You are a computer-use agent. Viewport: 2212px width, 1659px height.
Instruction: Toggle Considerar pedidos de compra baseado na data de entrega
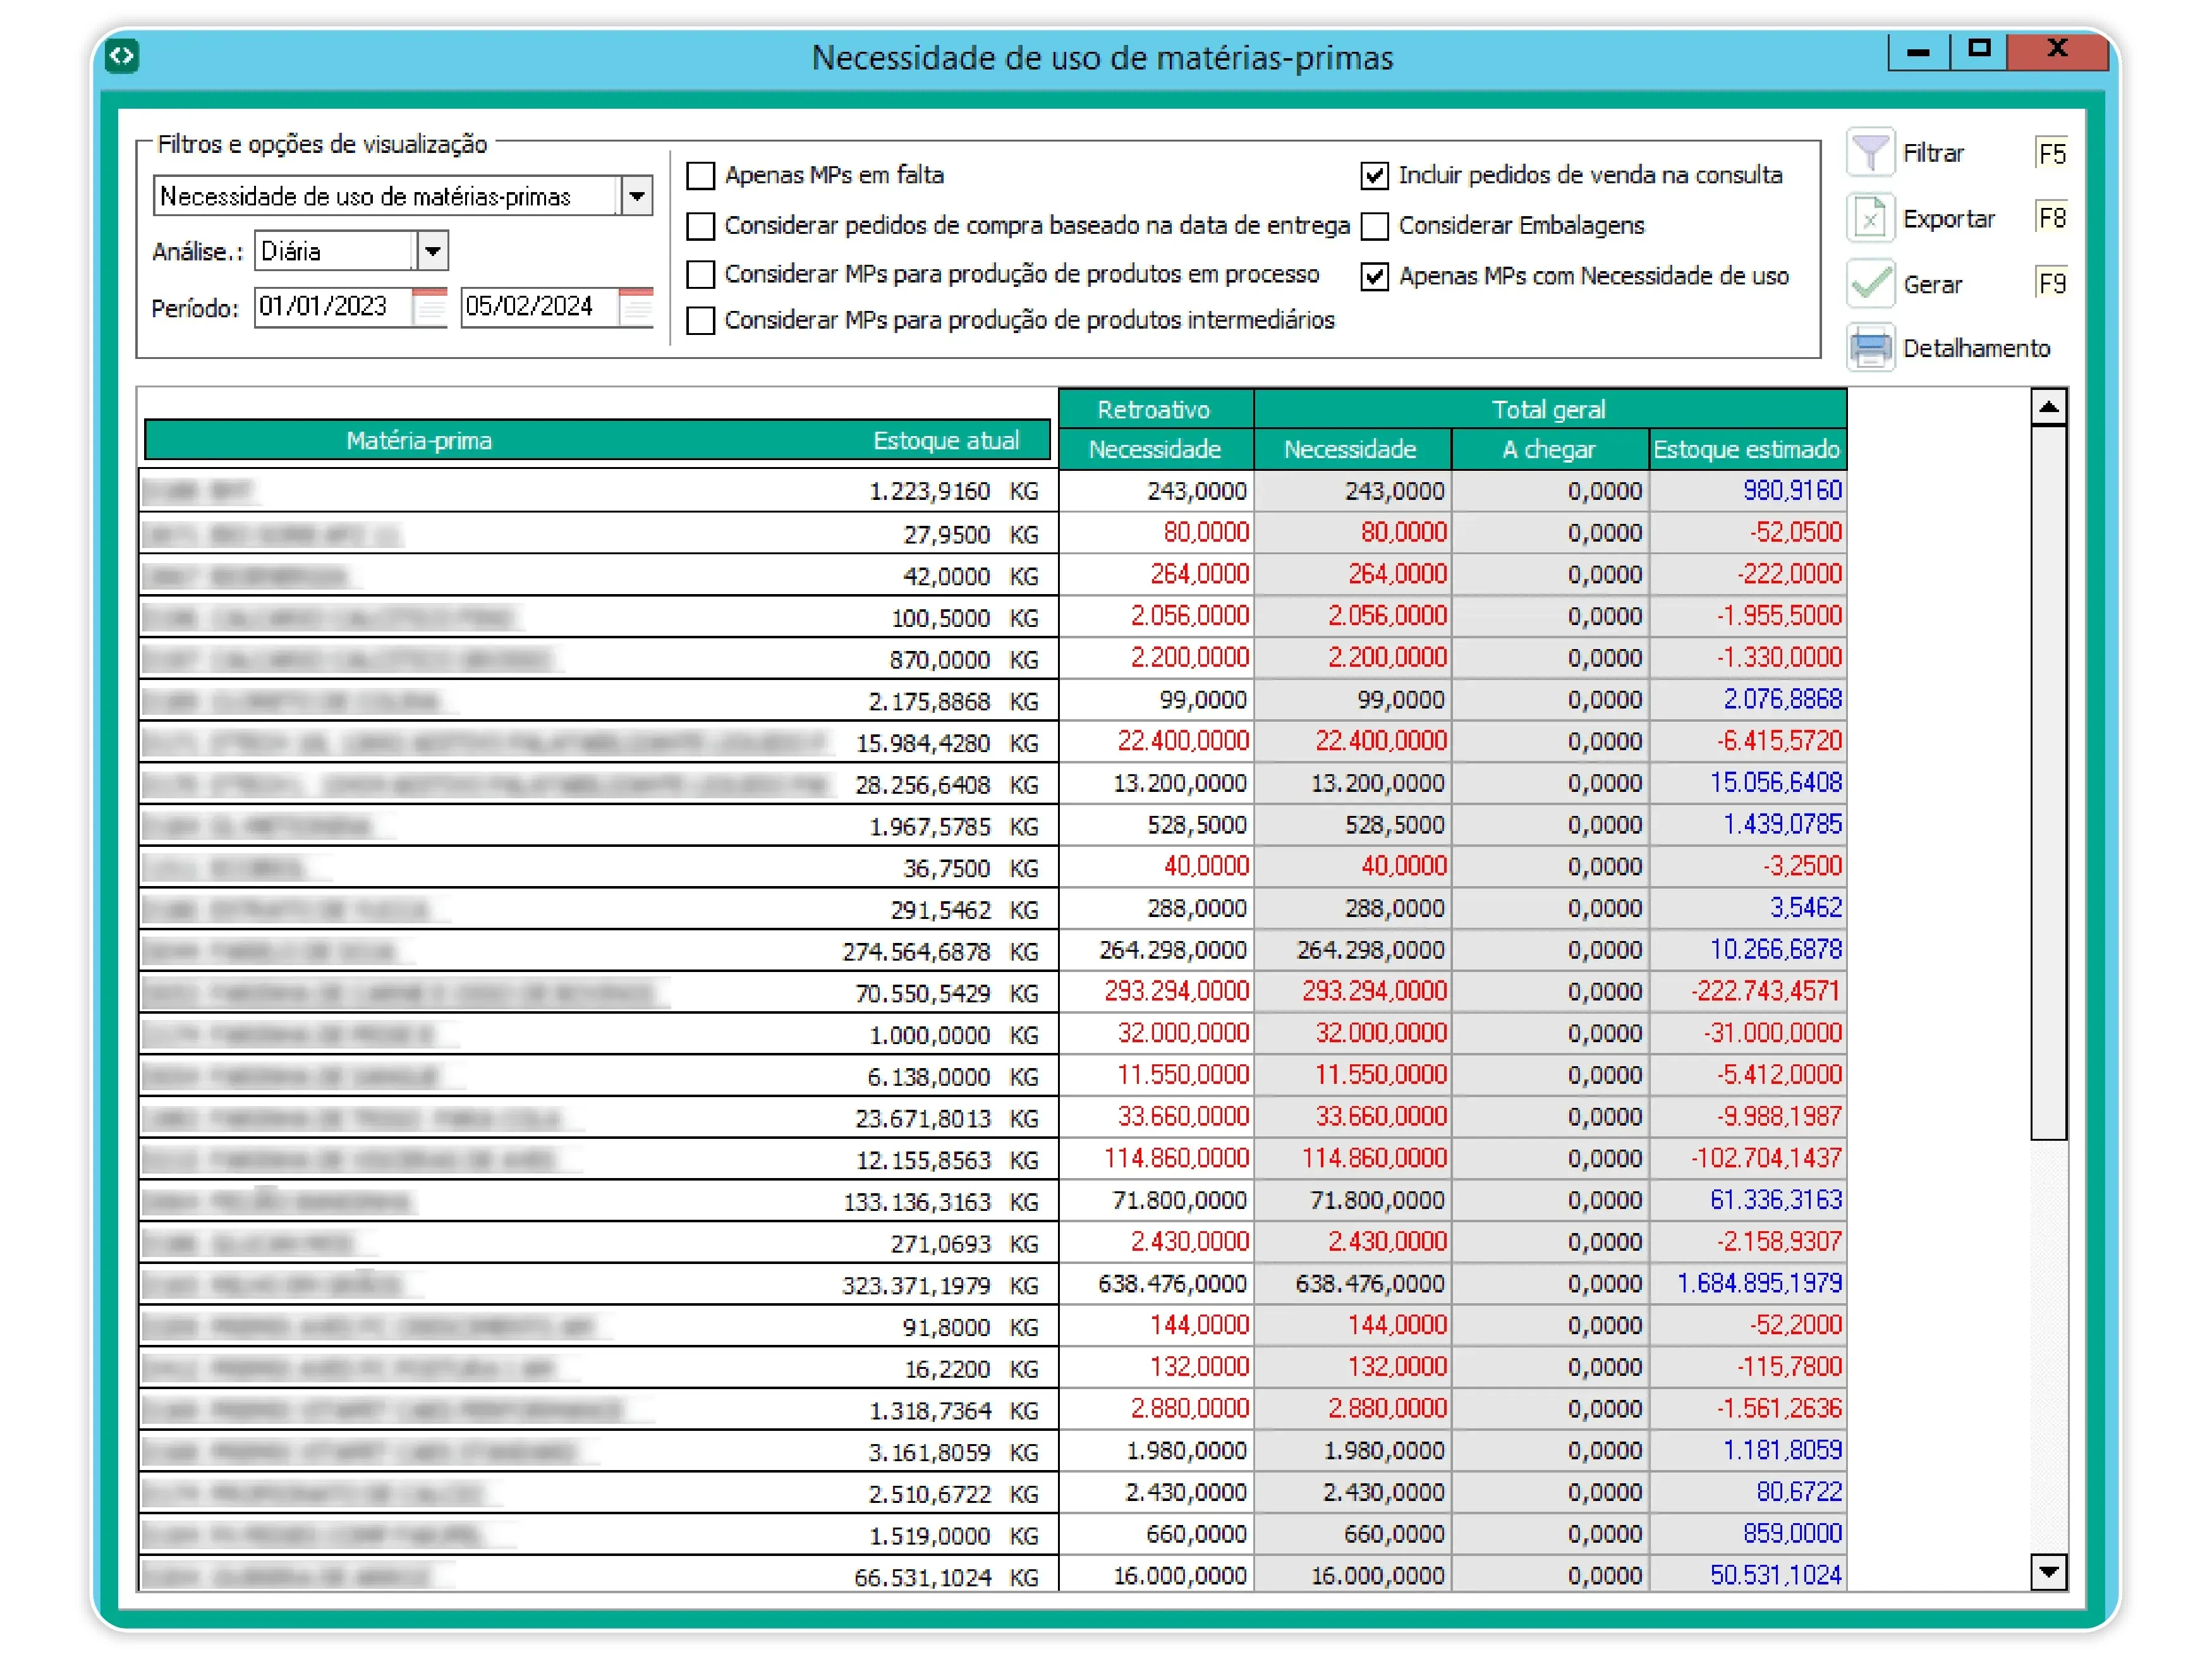coord(701,226)
